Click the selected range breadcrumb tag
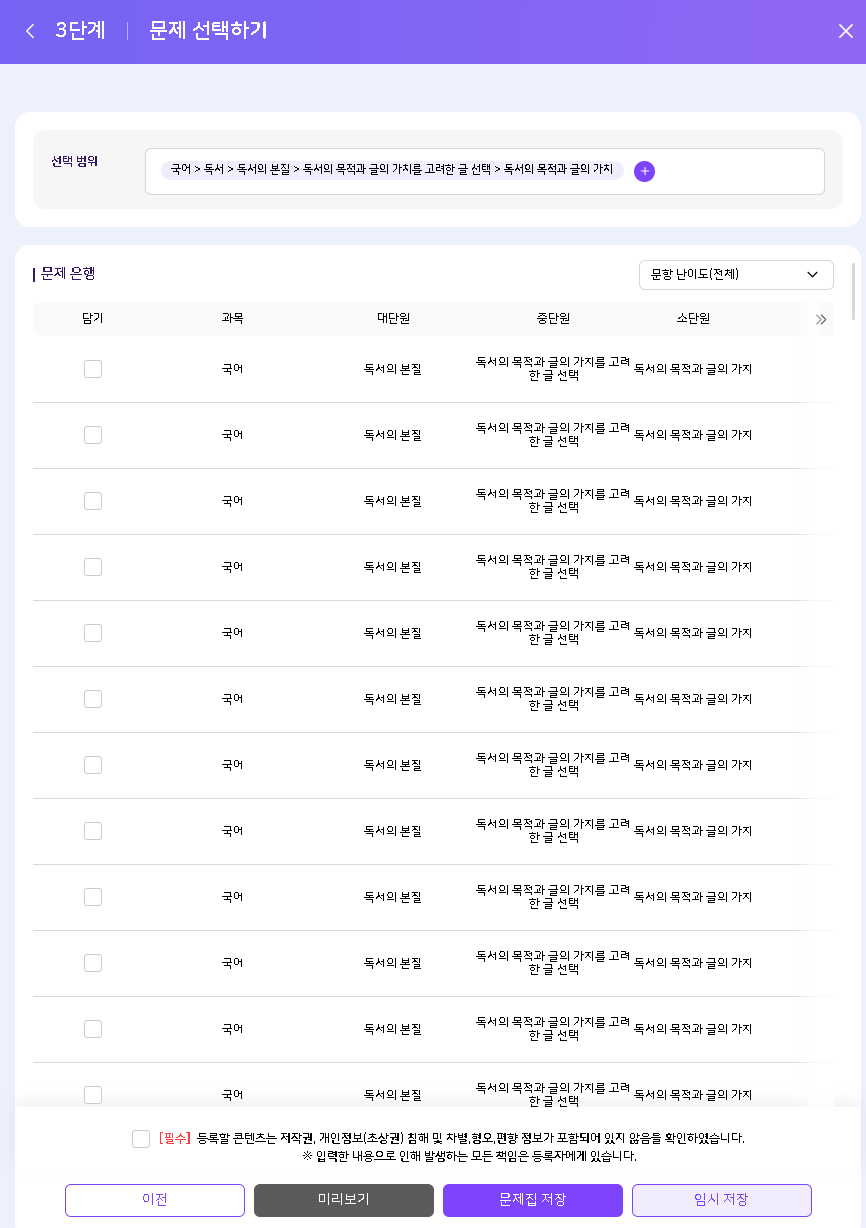Screen dimensions: 866x1228 point(392,170)
